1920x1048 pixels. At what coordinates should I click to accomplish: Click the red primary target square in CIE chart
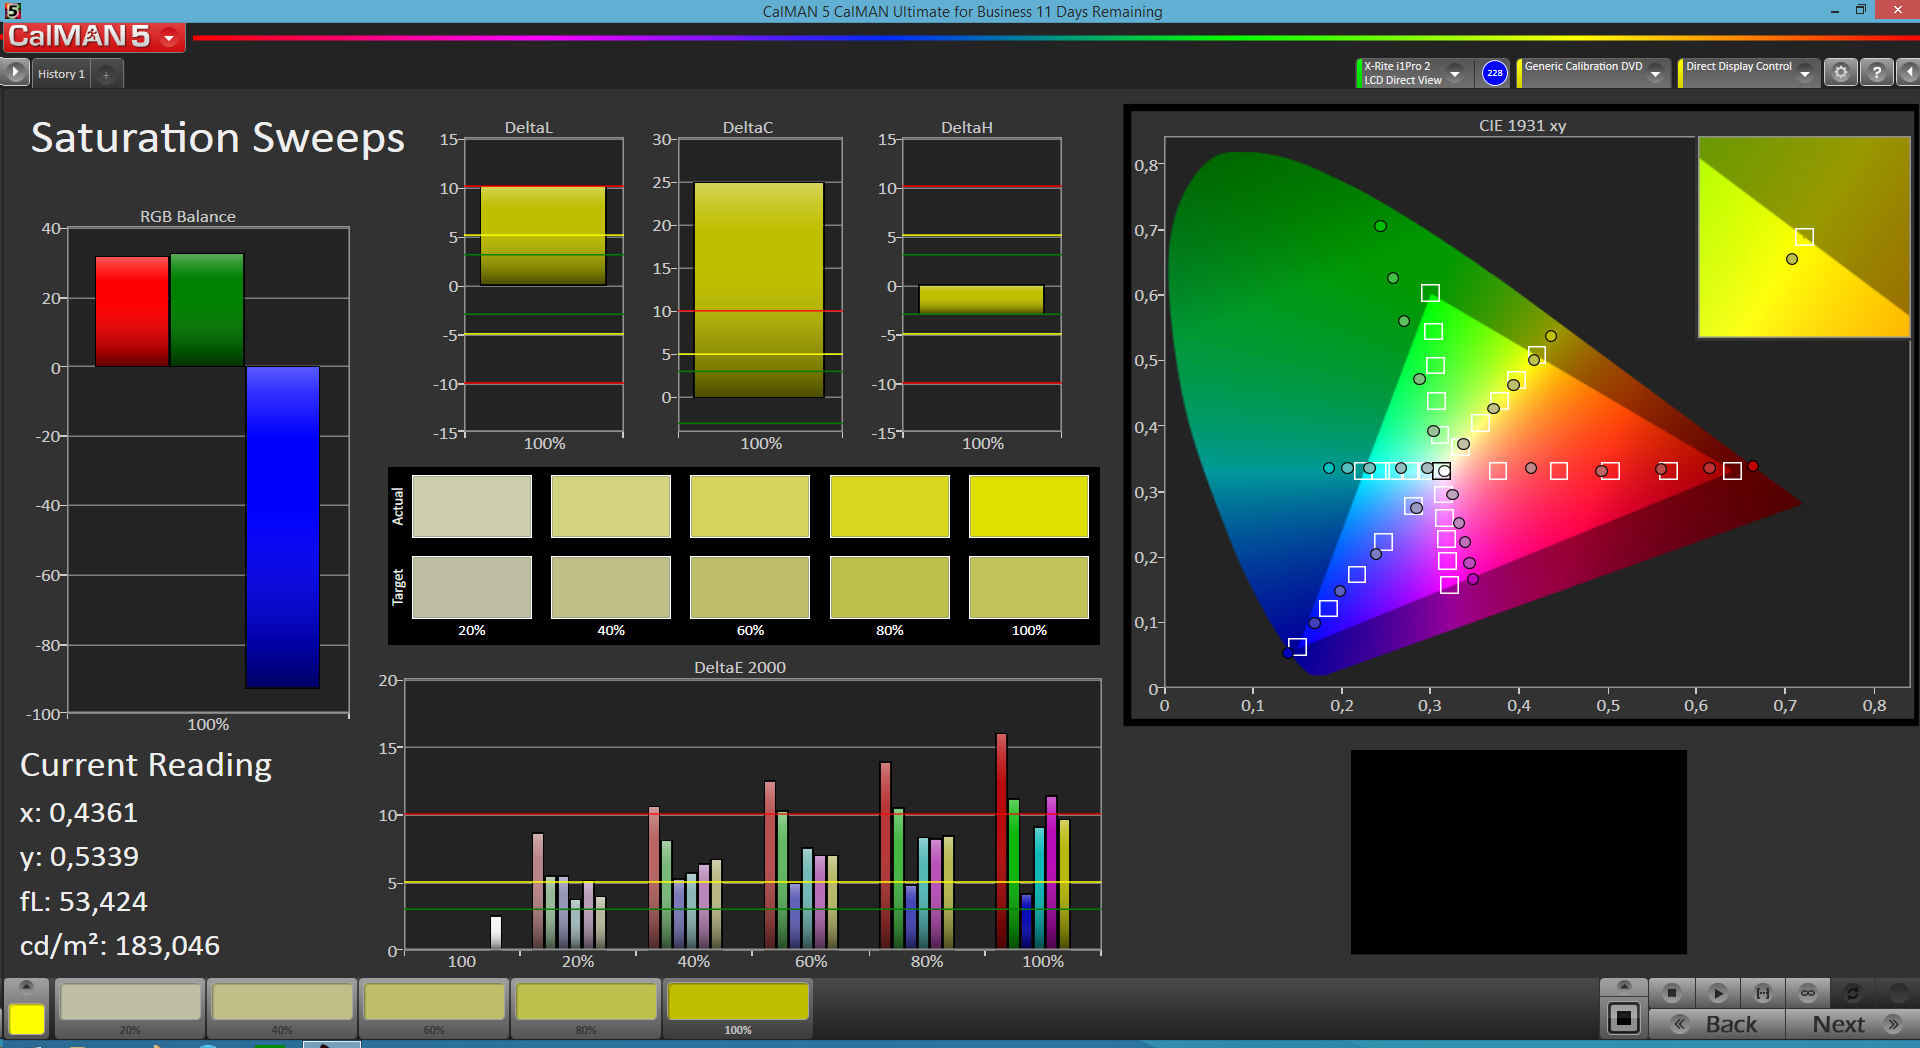(x=1732, y=471)
